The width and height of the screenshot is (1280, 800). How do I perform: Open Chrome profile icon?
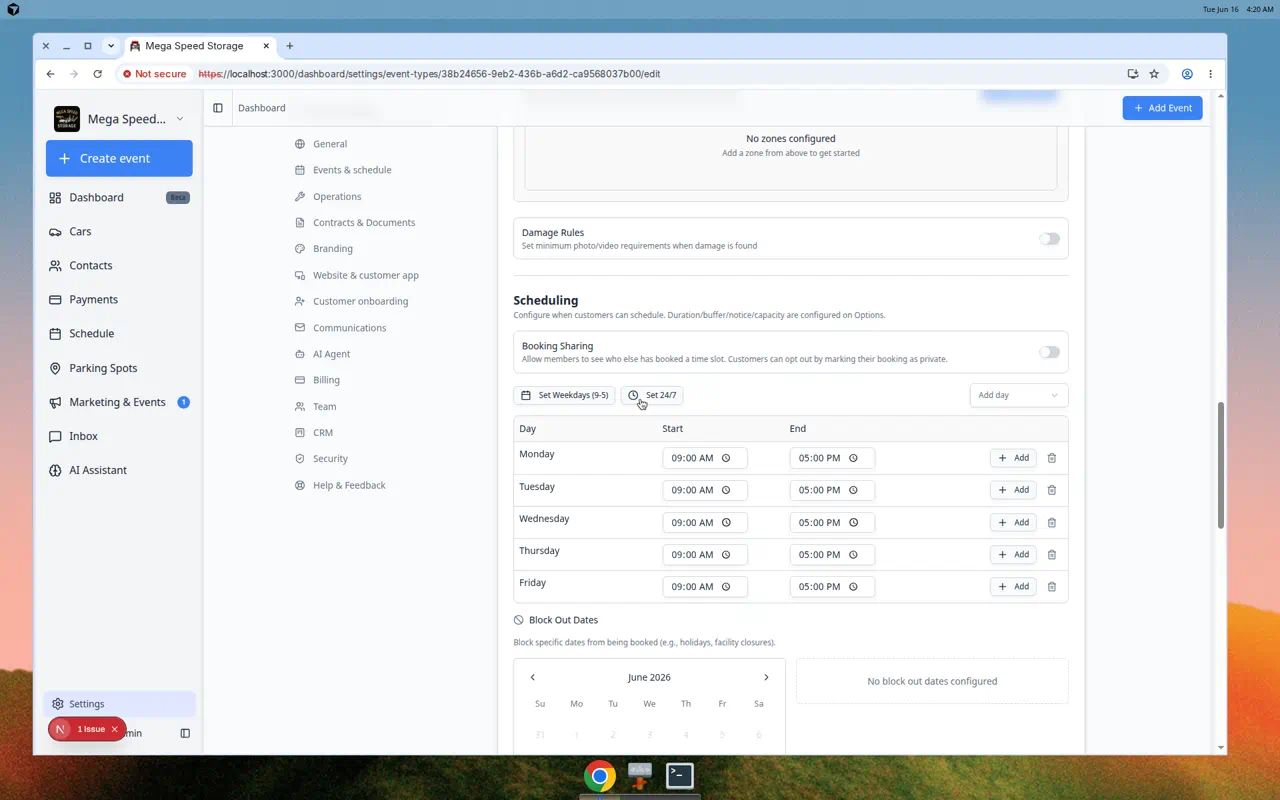coord(1187,74)
